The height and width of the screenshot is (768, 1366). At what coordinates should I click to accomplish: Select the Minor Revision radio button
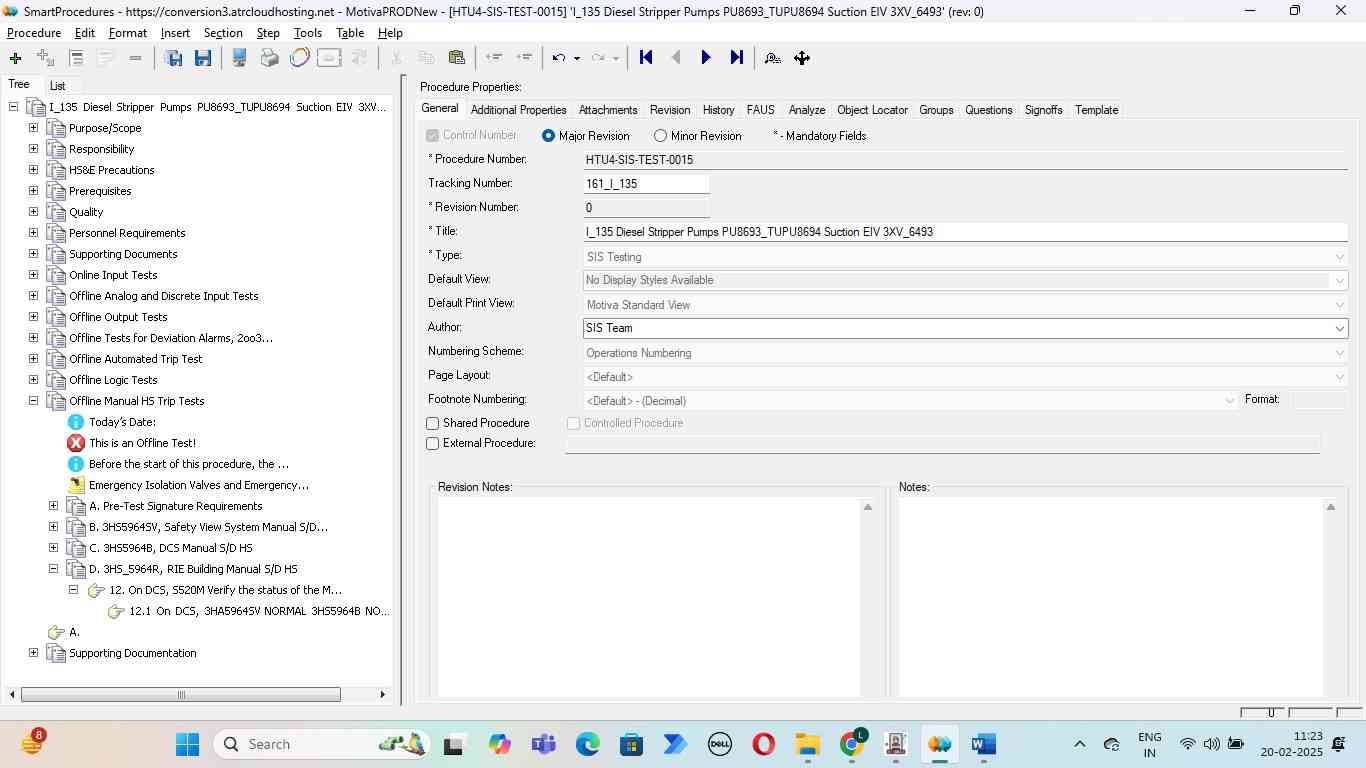tap(660, 136)
